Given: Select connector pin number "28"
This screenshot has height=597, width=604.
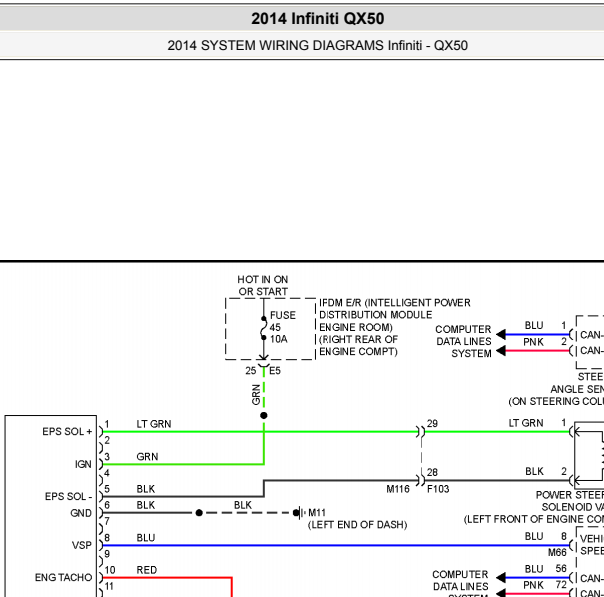Looking at the screenshot, I should (x=432, y=472).
